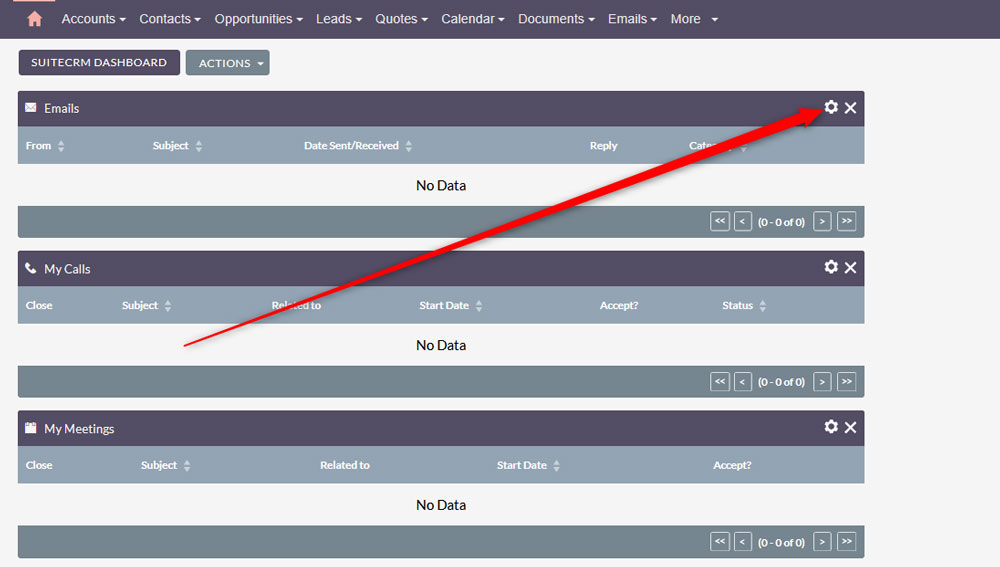Go to last page in My Meetings
Viewport: 1000px width, 567px height.
[846, 541]
